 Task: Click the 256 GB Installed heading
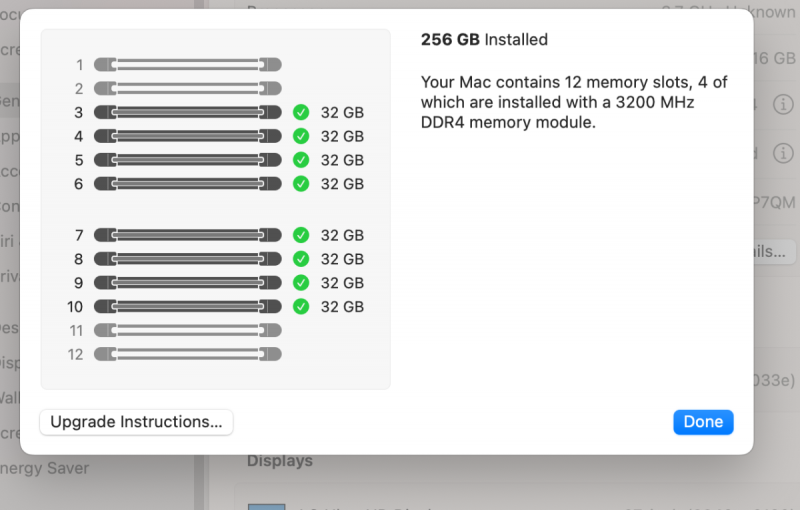(x=484, y=40)
